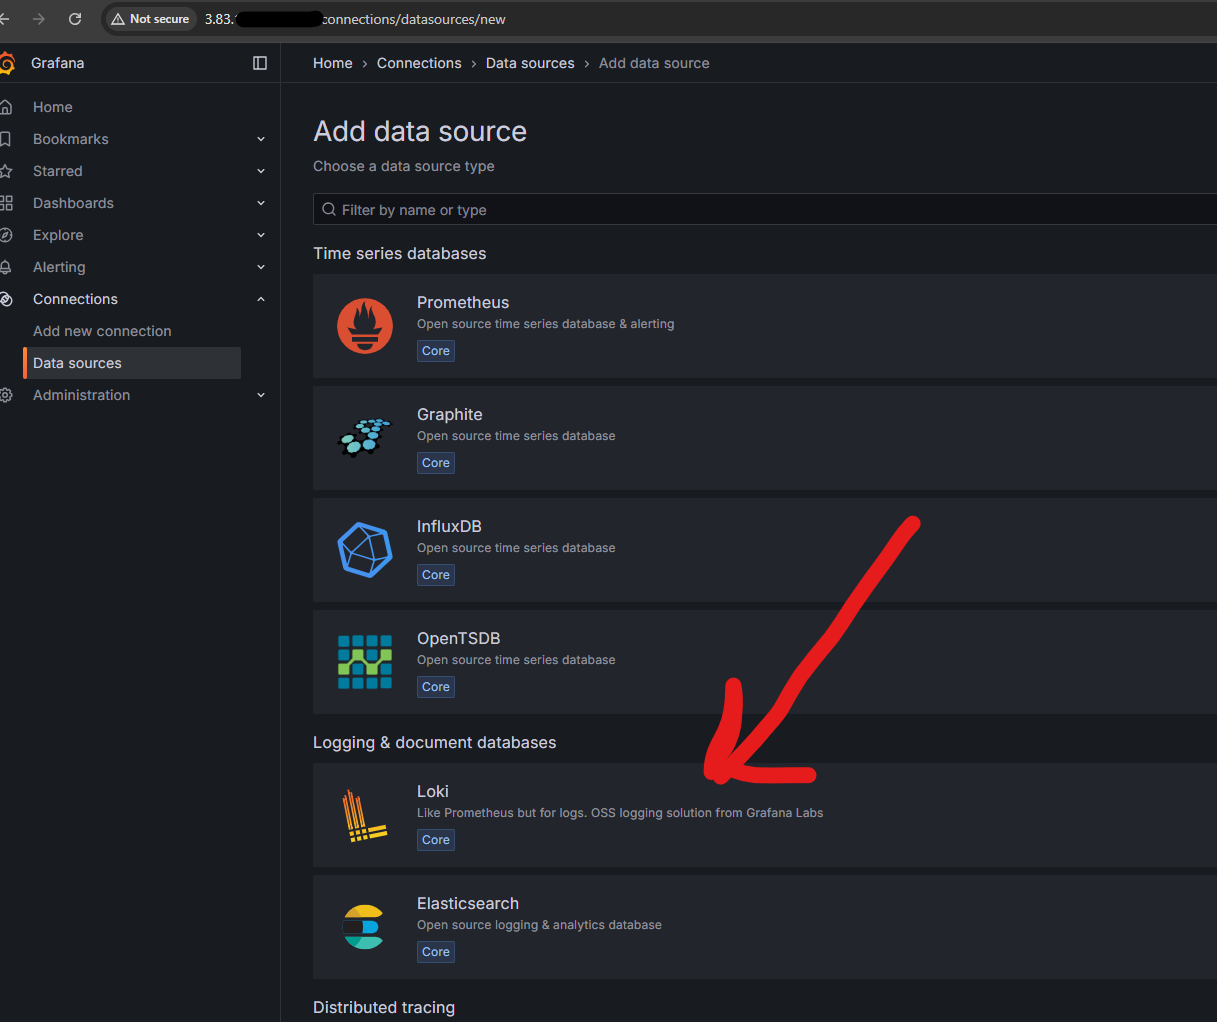Viewport: 1217px width, 1022px height.
Task: Click the Graphite logo icon
Action: [365, 438]
